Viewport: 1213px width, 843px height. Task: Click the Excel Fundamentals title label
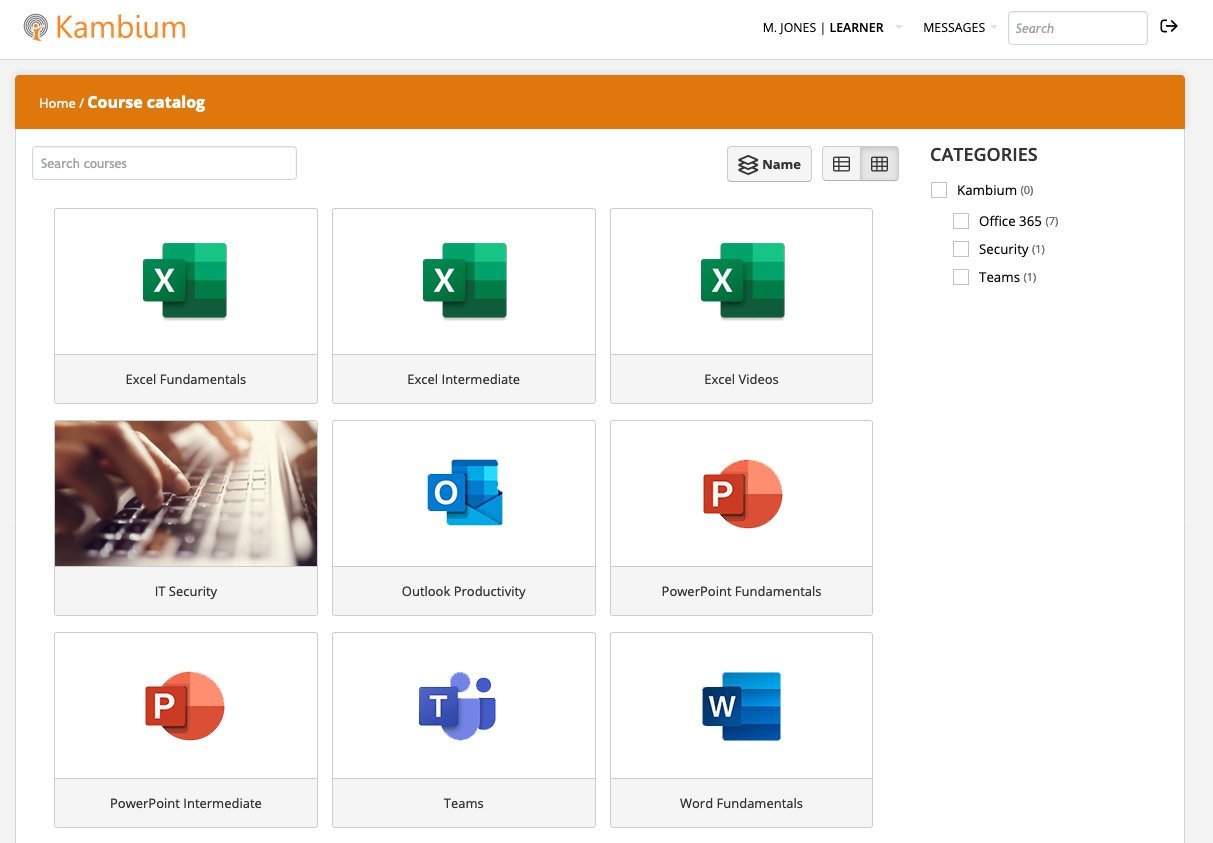coord(186,379)
